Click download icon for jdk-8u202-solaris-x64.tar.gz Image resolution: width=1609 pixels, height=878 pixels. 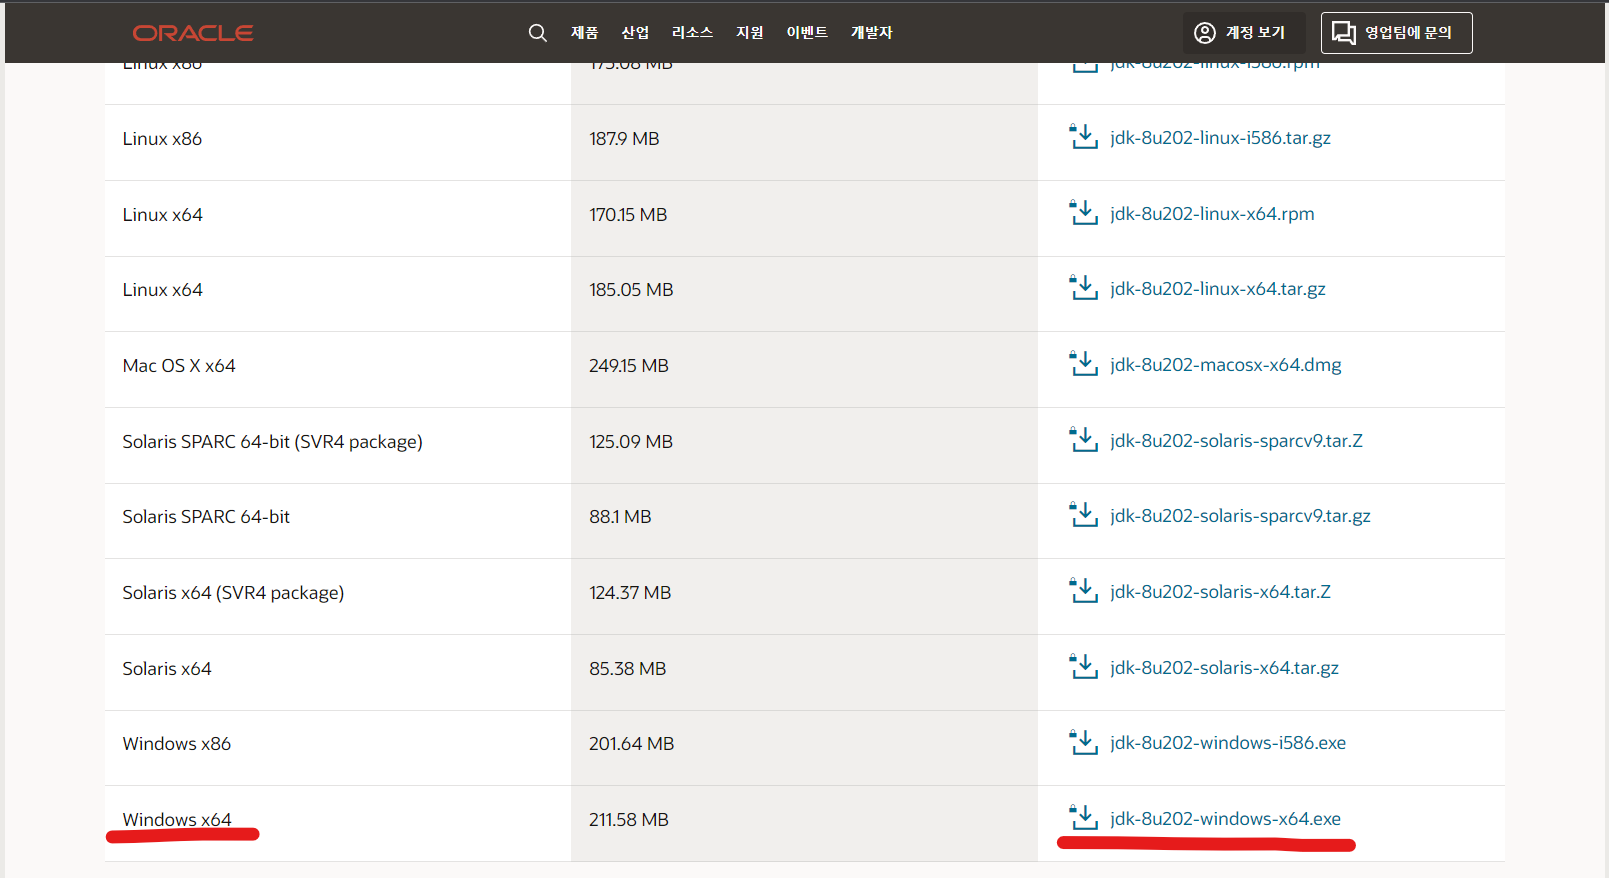(x=1084, y=667)
